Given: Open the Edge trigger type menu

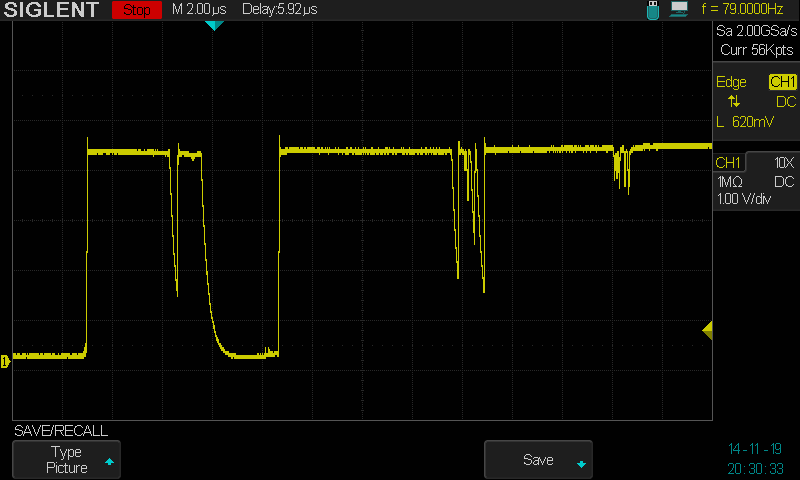Looking at the screenshot, I should point(731,82).
